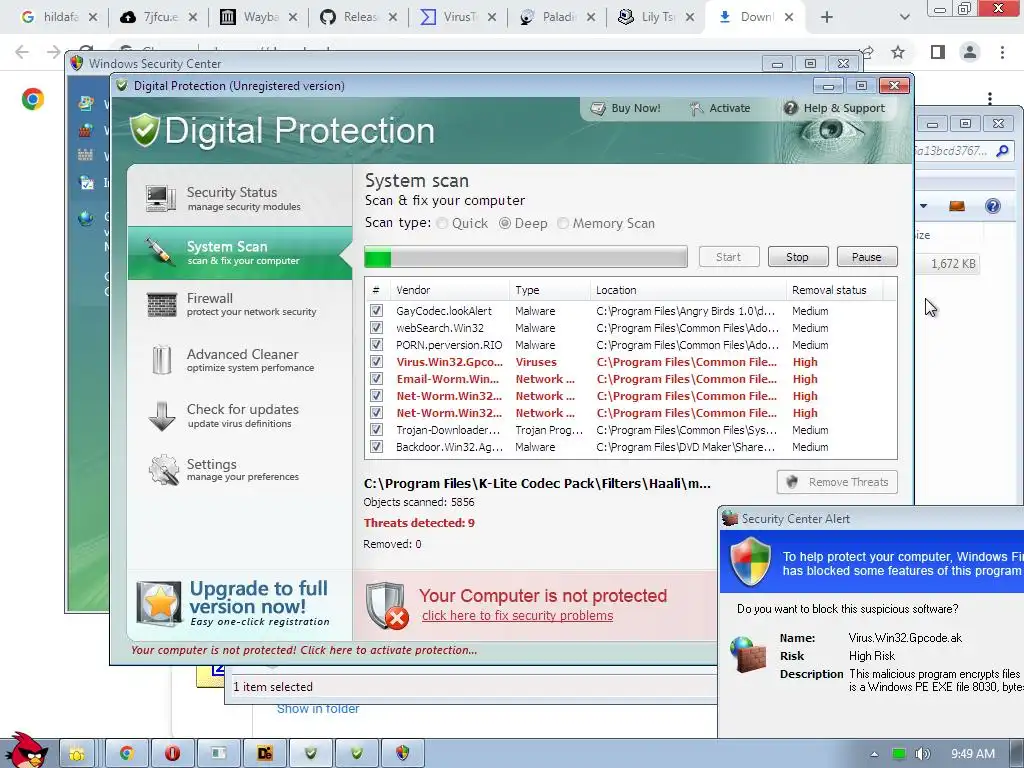Viewport: 1024px width, 768px height.
Task: Switch to the GitHub Releases browser tab
Action: [359, 17]
